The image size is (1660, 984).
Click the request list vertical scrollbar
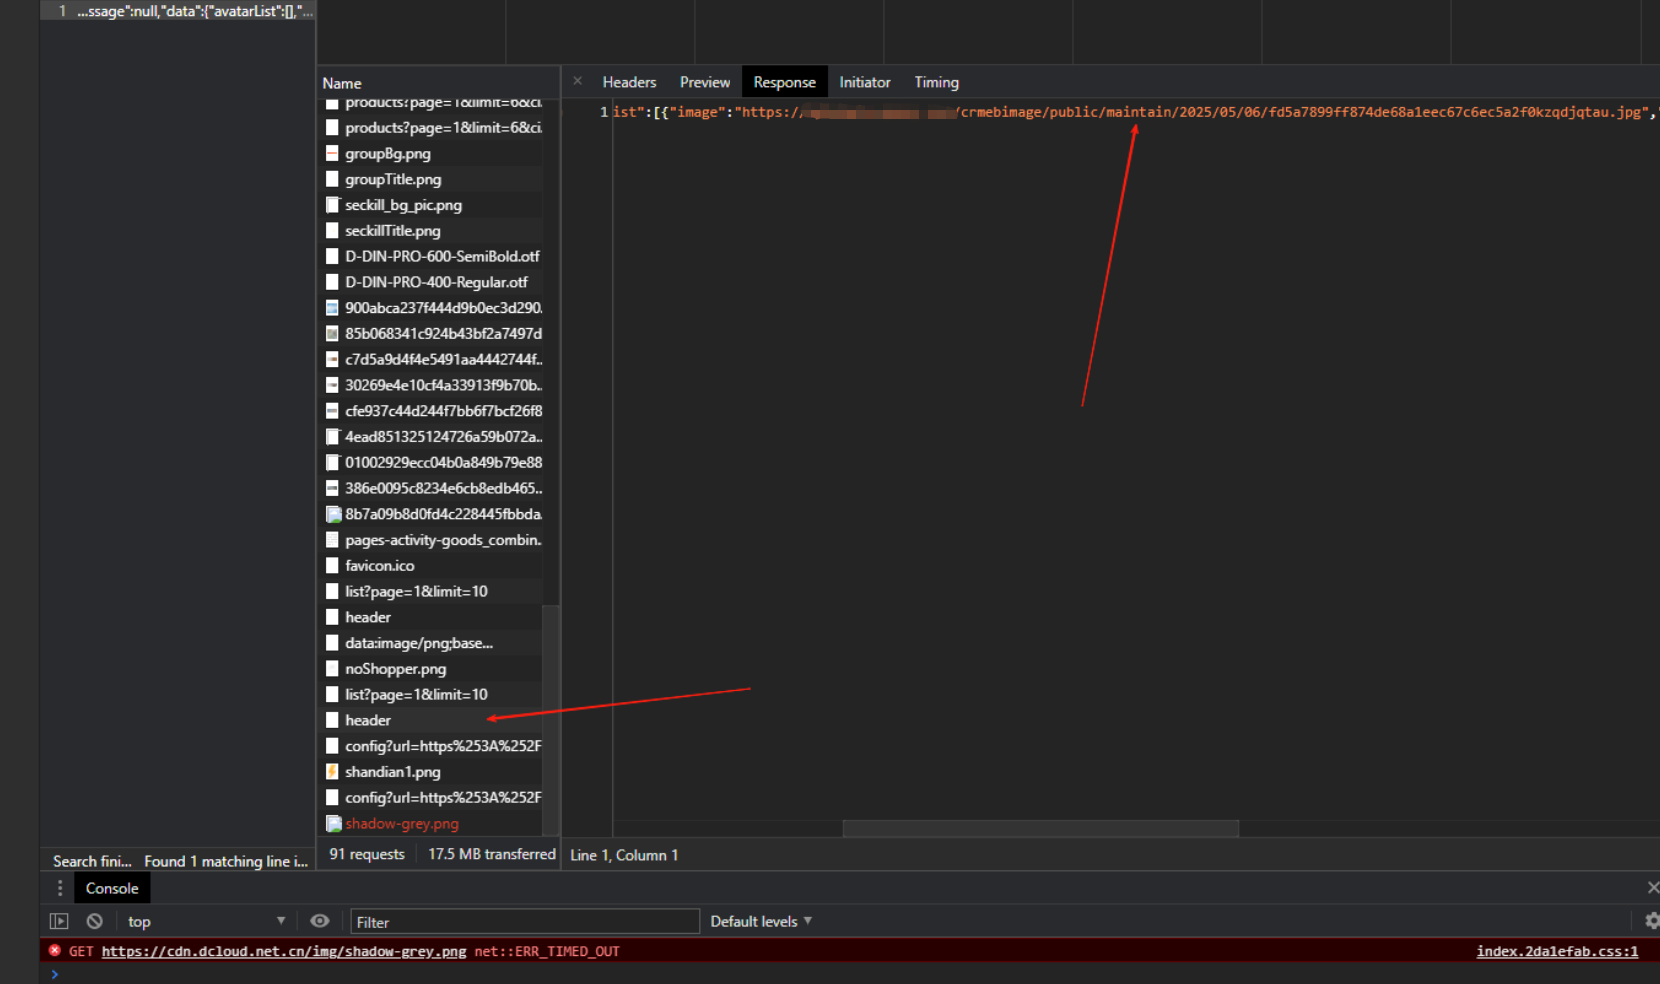point(550,720)
